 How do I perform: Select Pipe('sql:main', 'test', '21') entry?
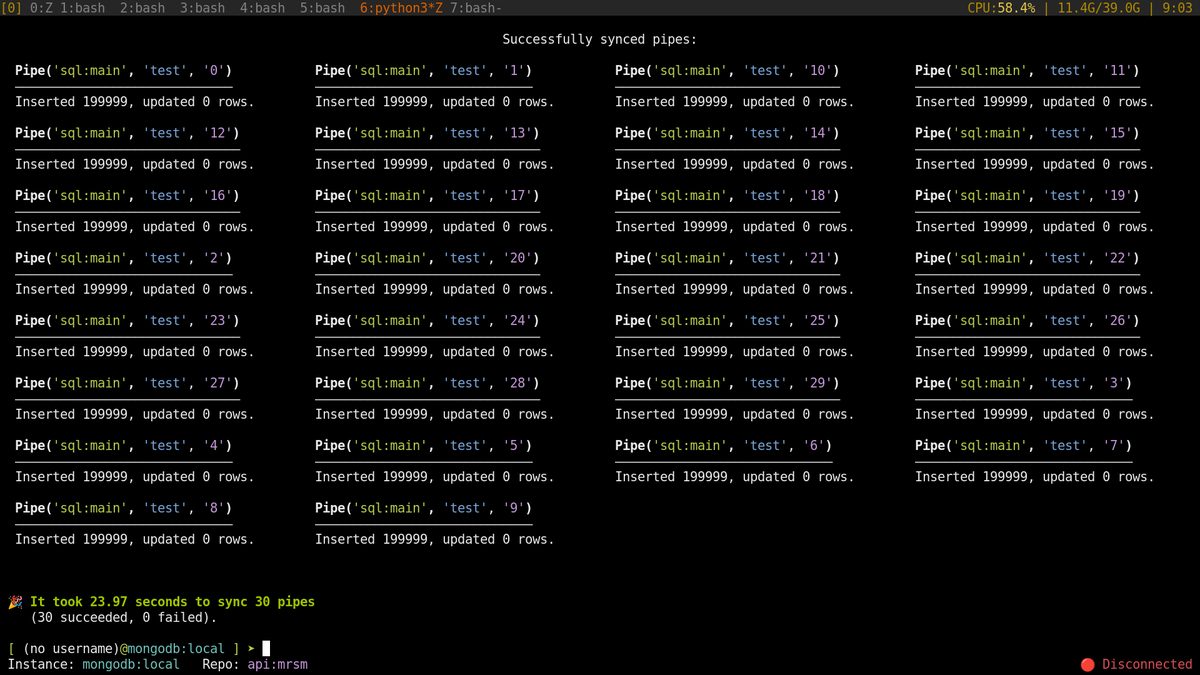click(727, 258)
